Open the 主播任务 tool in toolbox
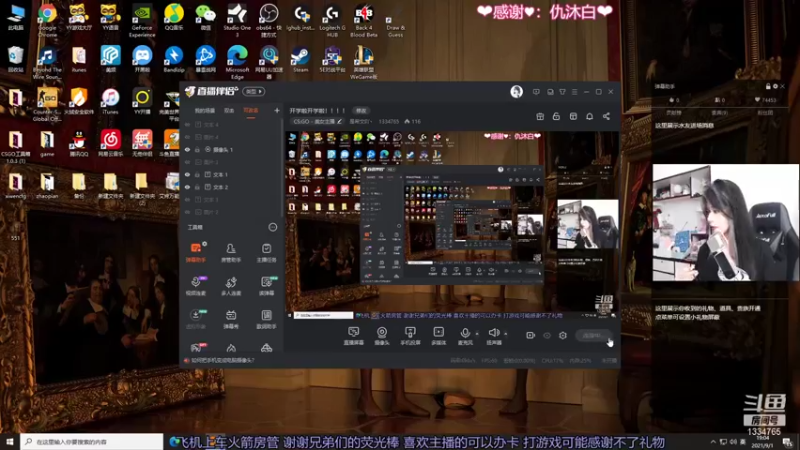Image resolution: width=800 pixels, height=450 pixels. tap(266, 253)
